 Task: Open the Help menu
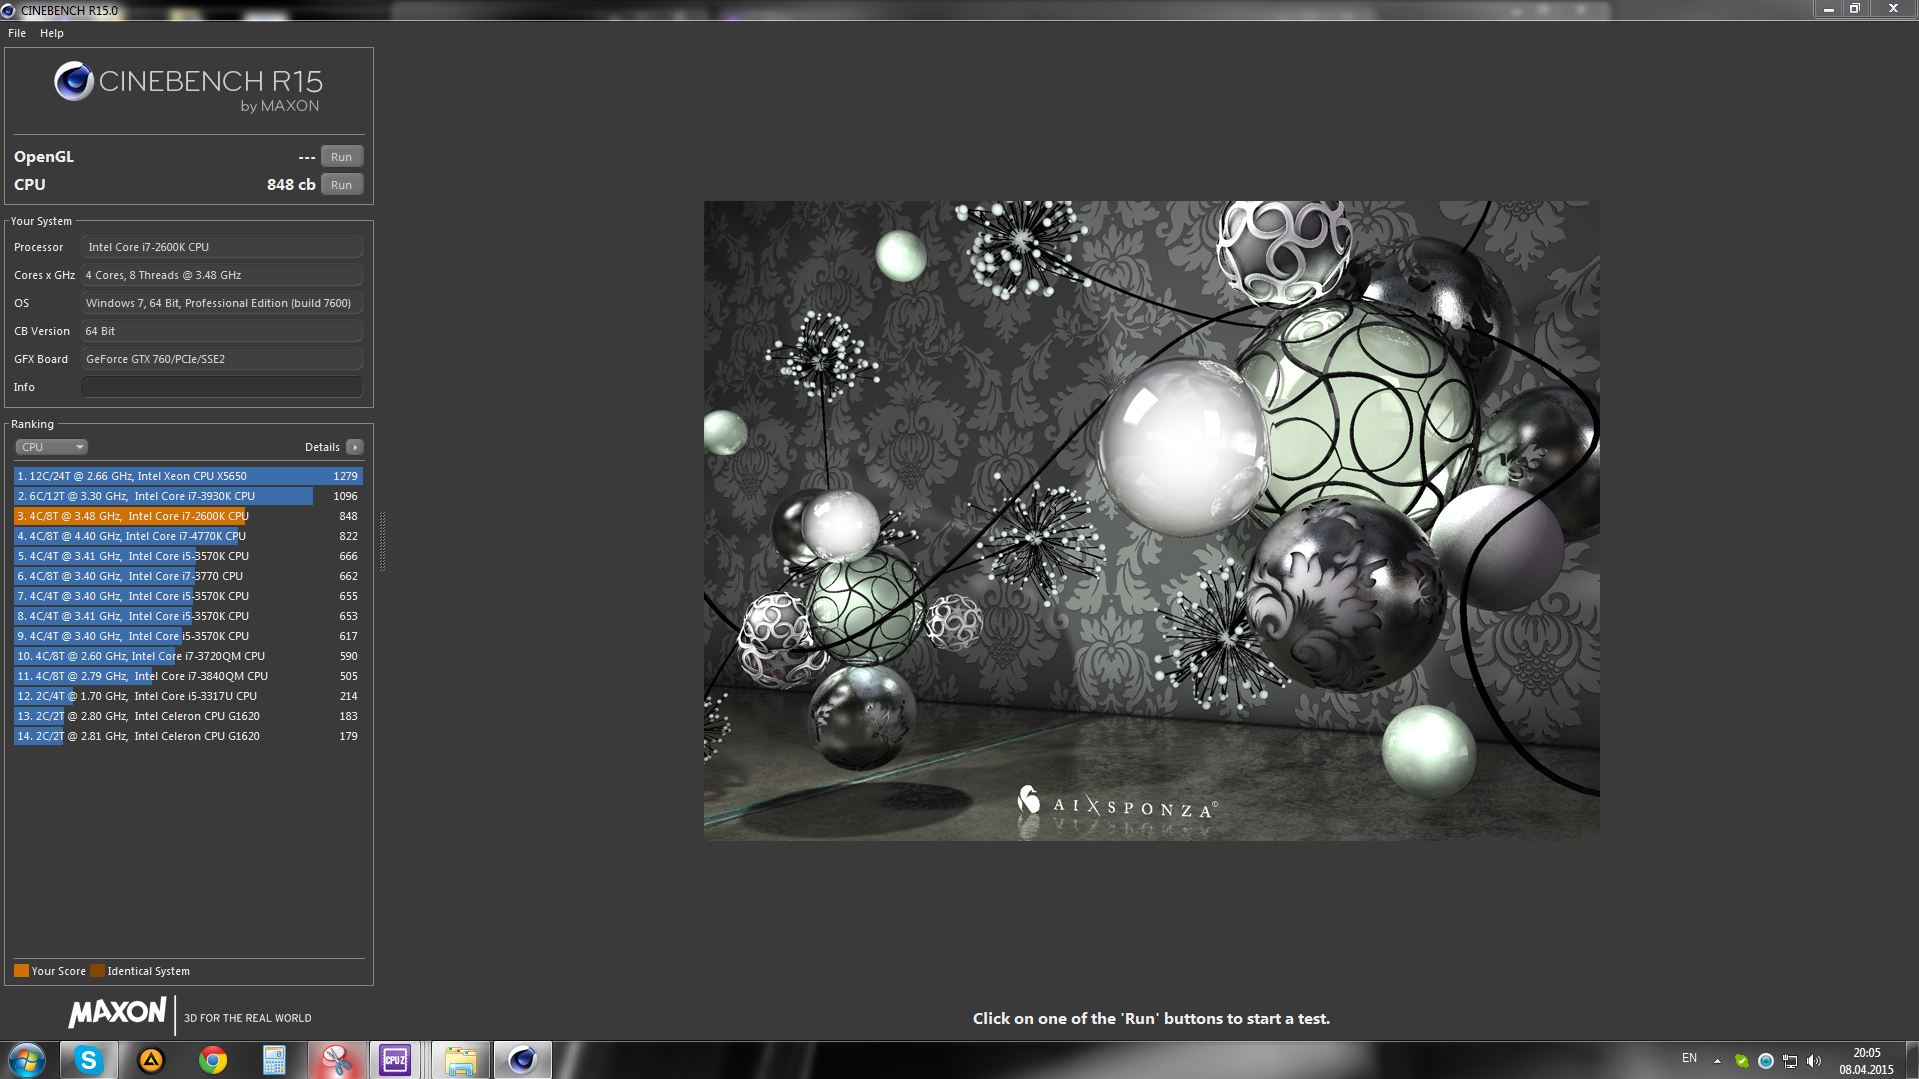[52, 33]
